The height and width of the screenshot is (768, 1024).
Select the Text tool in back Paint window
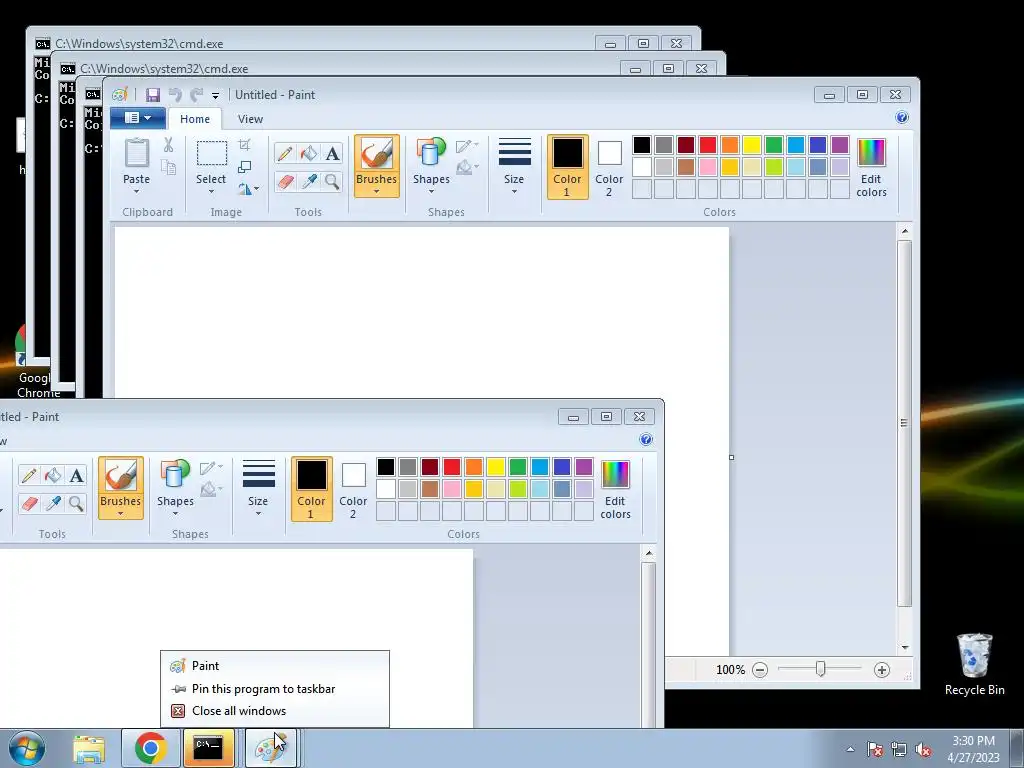pyautogui.click(x=332, y=153)
